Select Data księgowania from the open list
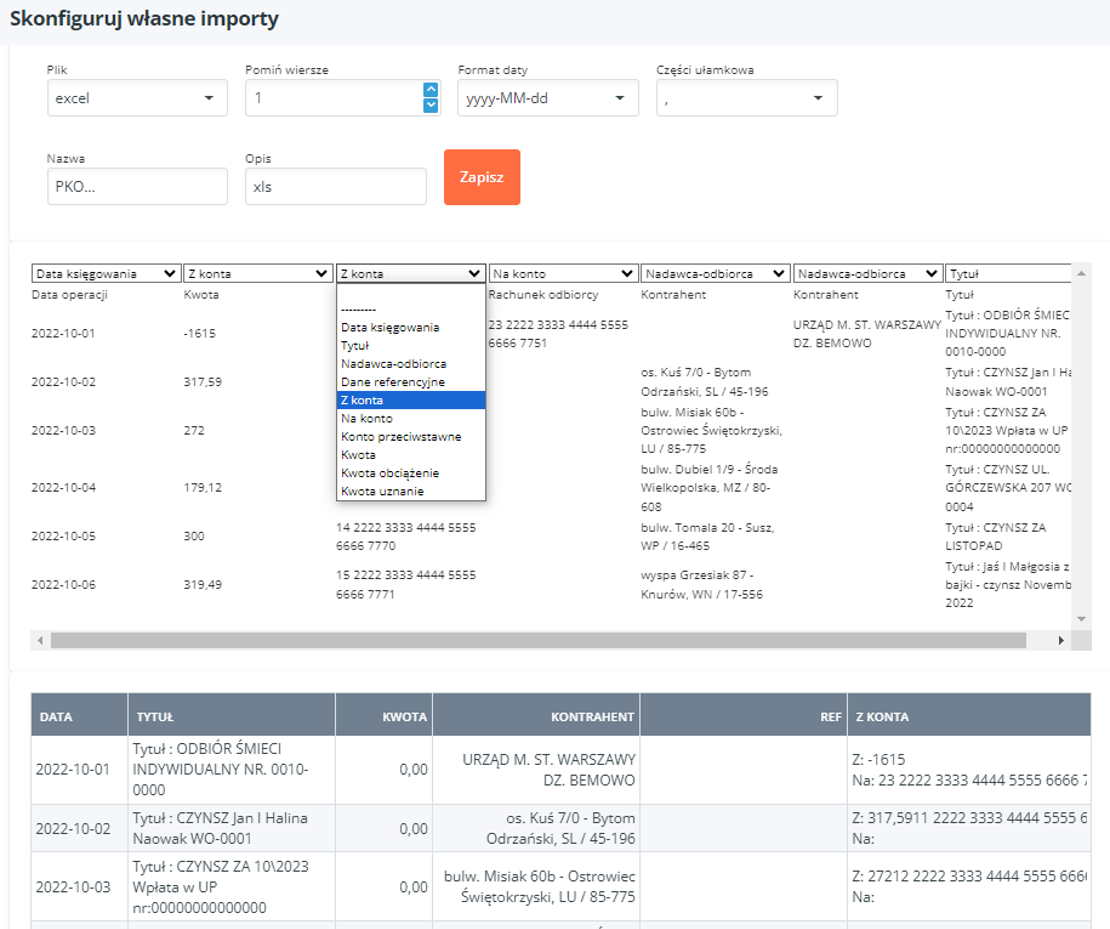Image resolution: width=1110 pixels, height=929 pixels. pos(390,327)
